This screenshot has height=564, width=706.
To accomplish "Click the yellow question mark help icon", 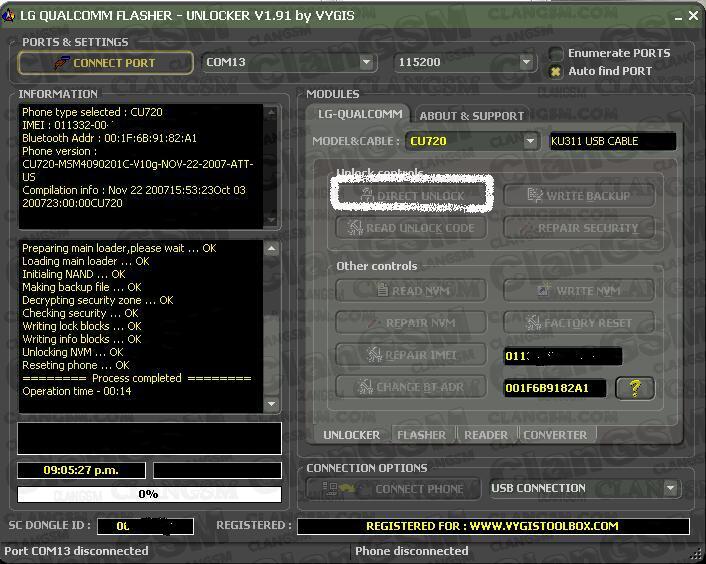I will [635, 388].
